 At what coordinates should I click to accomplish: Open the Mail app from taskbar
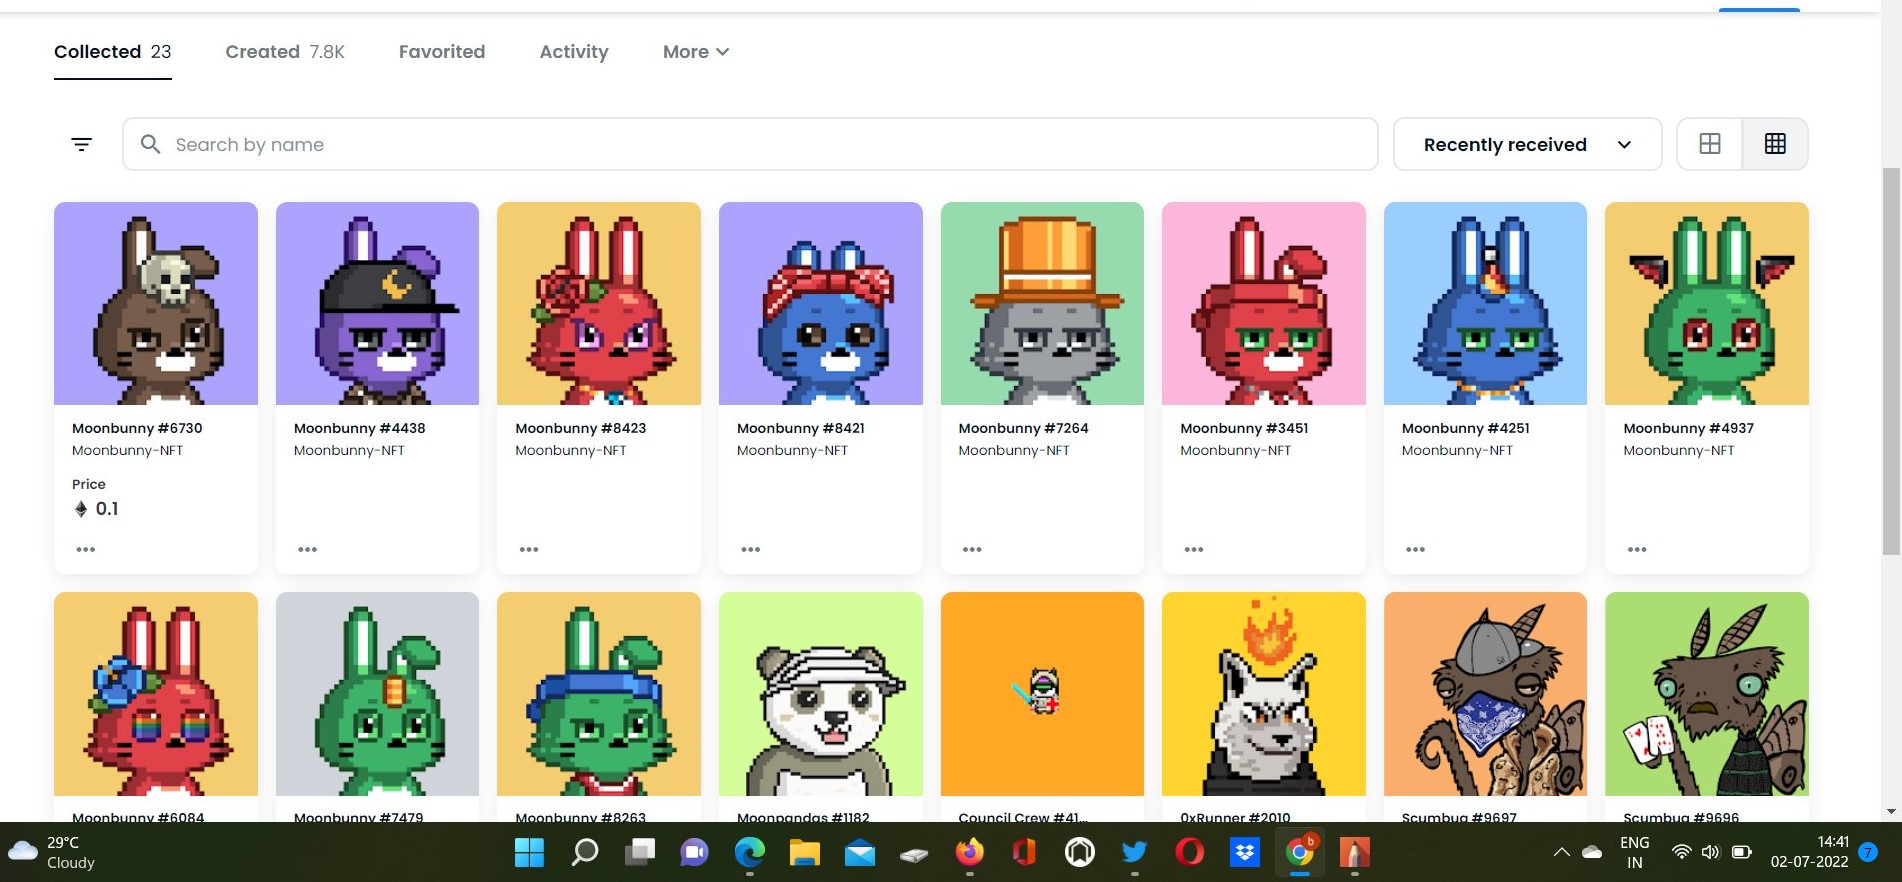pyautogui.click(x=859, y=852)
